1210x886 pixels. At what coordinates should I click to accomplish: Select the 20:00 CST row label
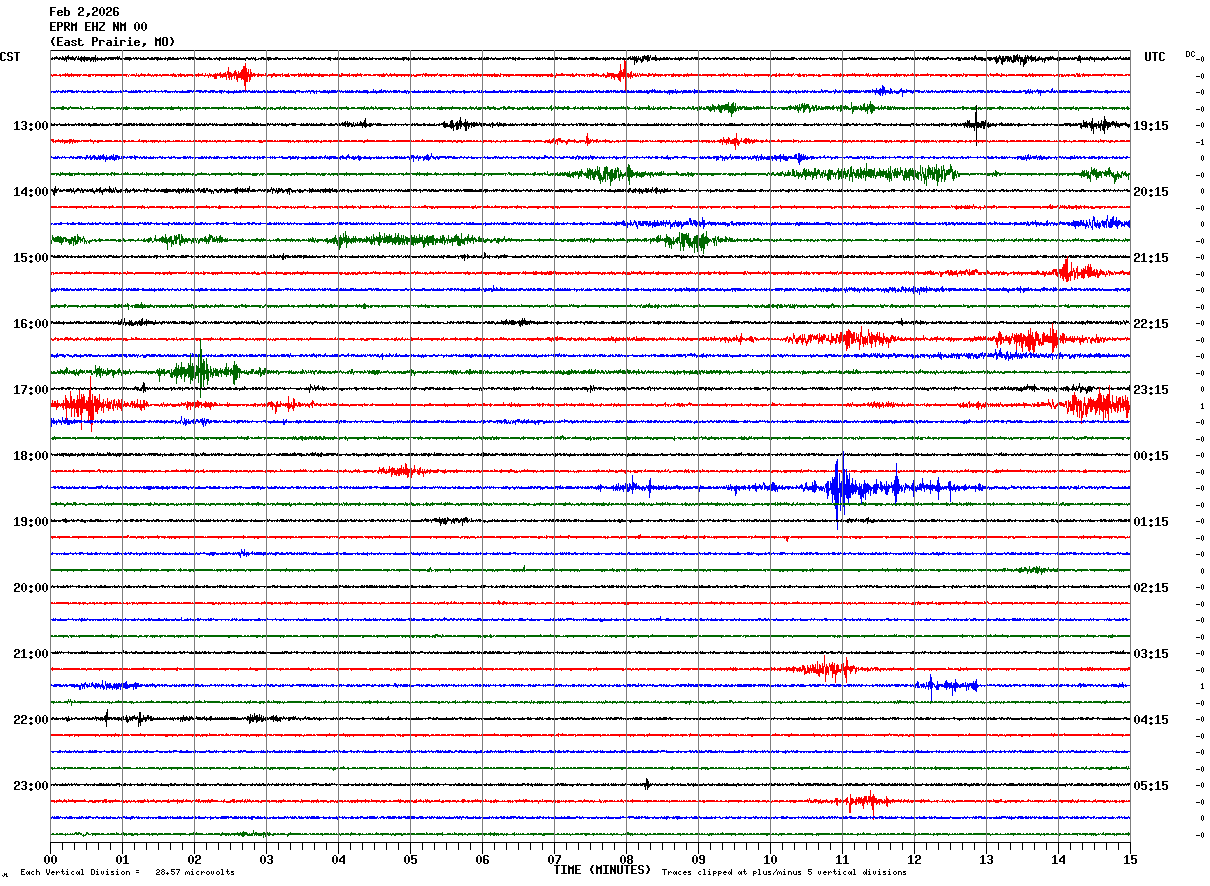31,588
